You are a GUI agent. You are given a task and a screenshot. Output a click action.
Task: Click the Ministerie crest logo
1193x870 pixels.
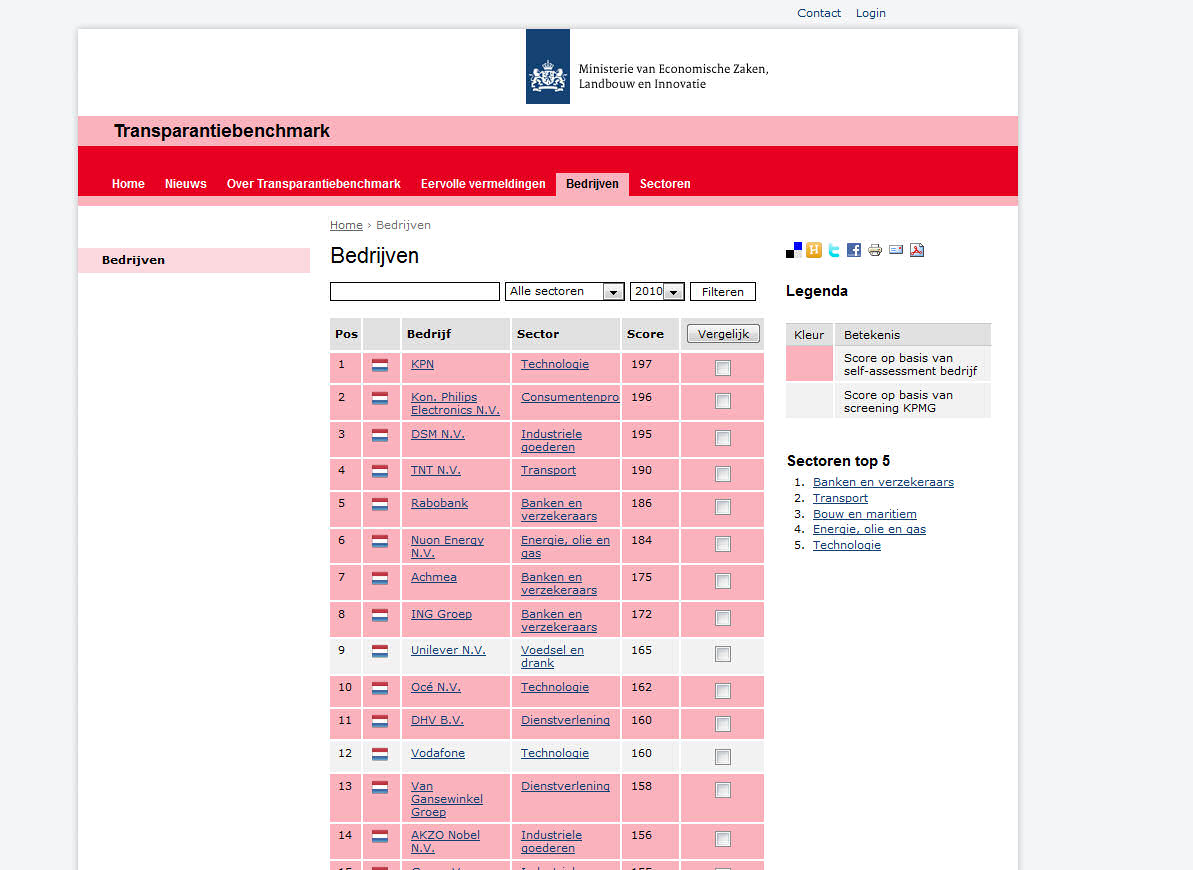548,66
